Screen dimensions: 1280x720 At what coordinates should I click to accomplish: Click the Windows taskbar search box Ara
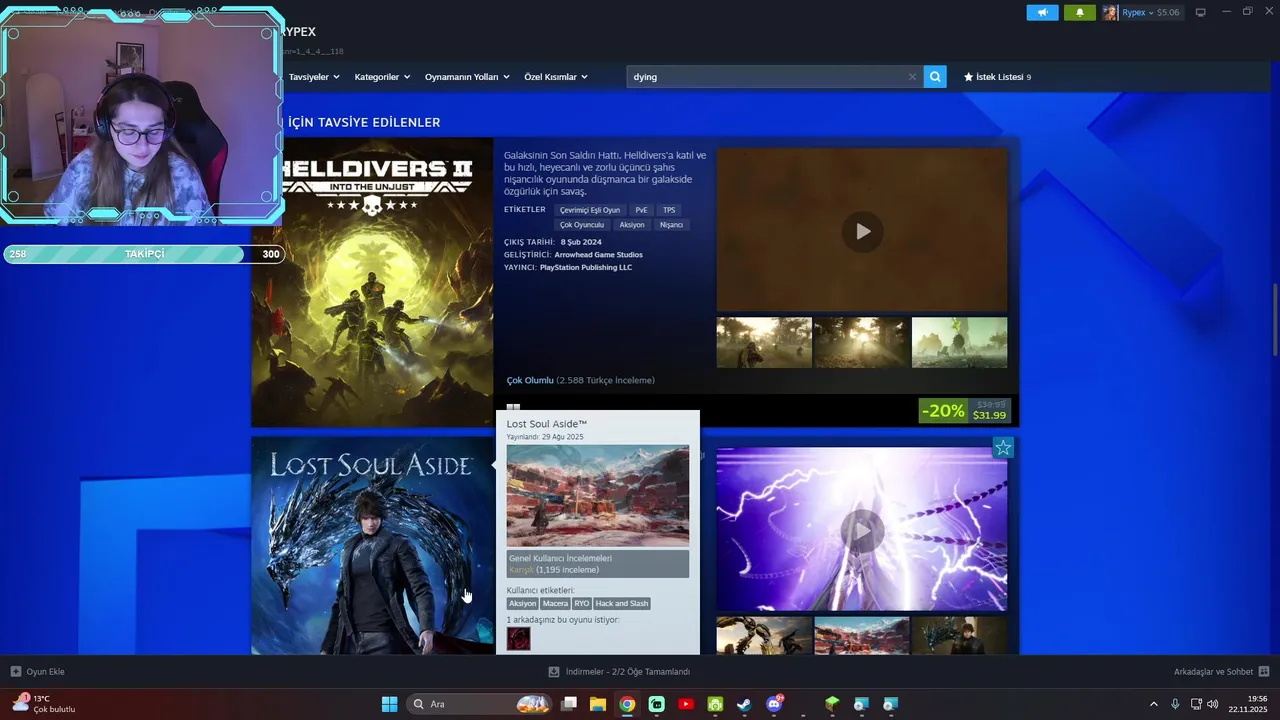pyautogui.click(x=481, y=704)
